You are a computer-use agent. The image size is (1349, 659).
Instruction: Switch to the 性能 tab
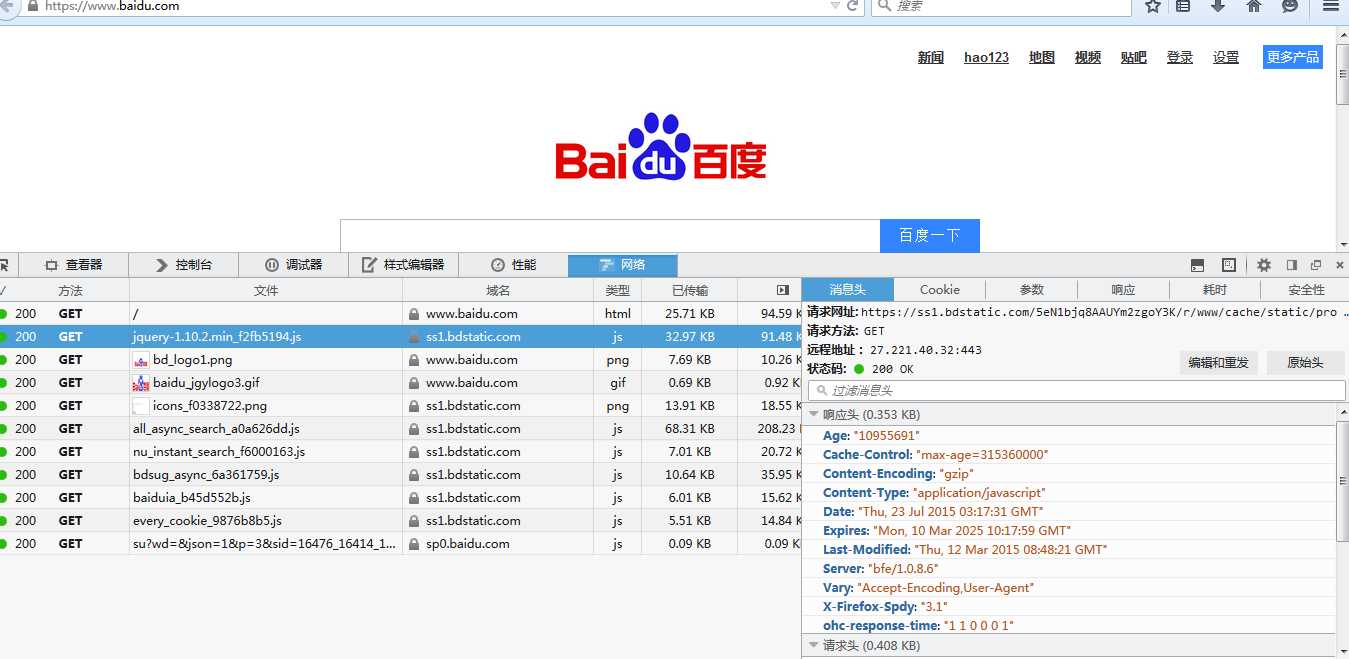[513, 265]
